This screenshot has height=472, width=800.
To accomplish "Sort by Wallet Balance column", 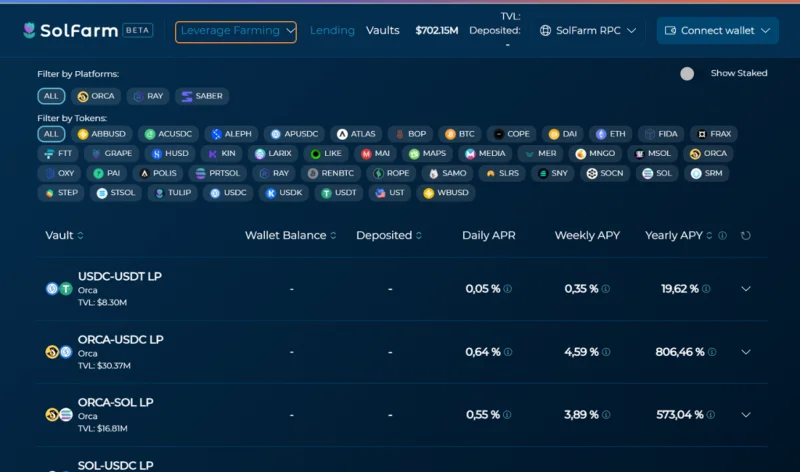I will point(290,235).
